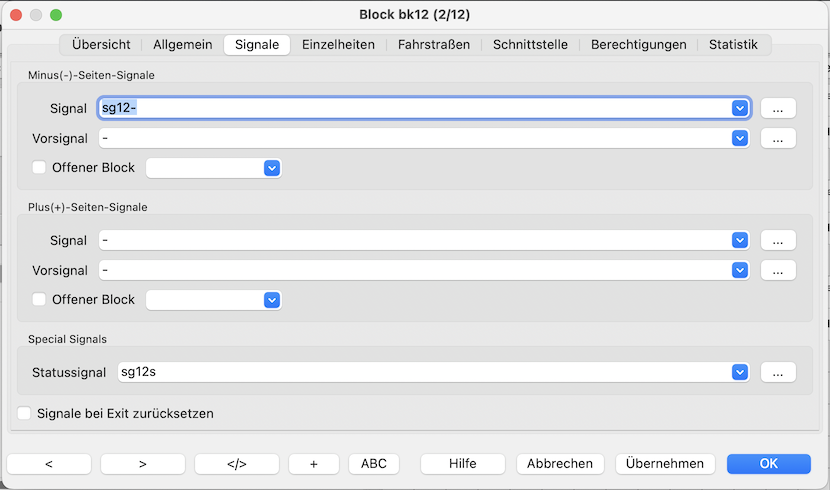Click the Abbrechen button
The height and width of the screenshot is (490, 830).
point(560,464)
